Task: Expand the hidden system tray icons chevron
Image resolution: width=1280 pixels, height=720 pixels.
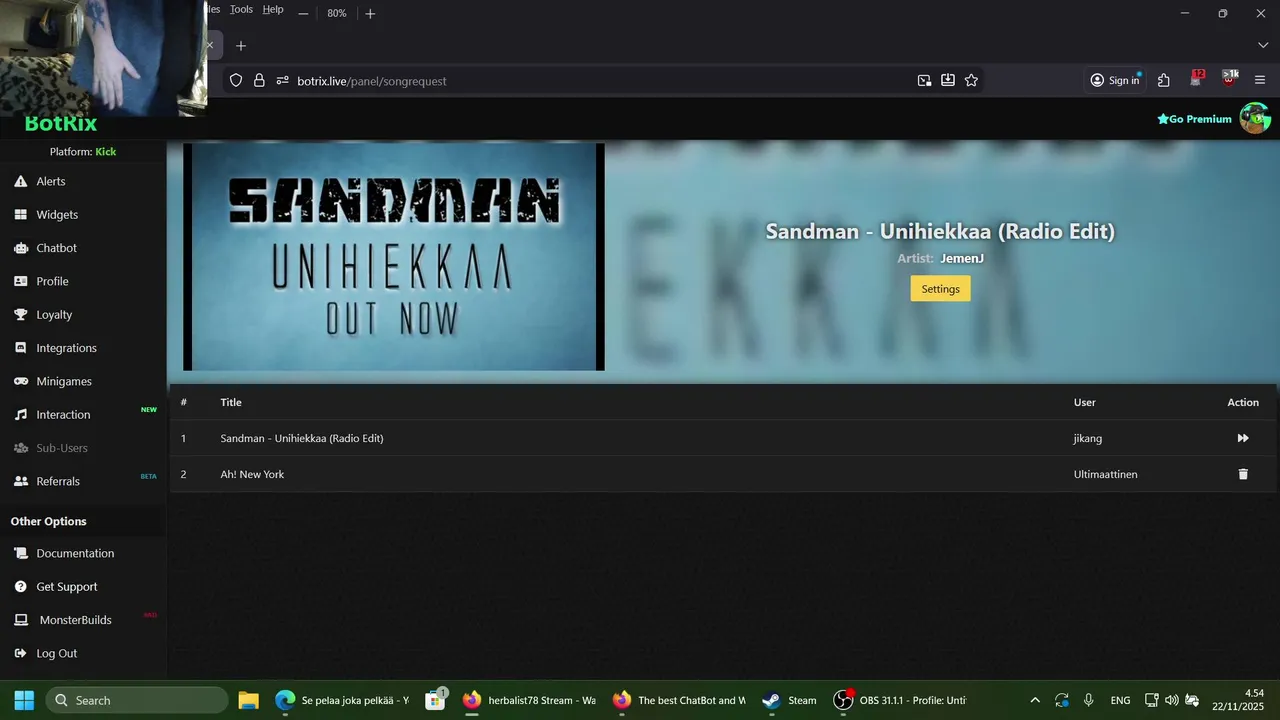Action: (1035, 700)
